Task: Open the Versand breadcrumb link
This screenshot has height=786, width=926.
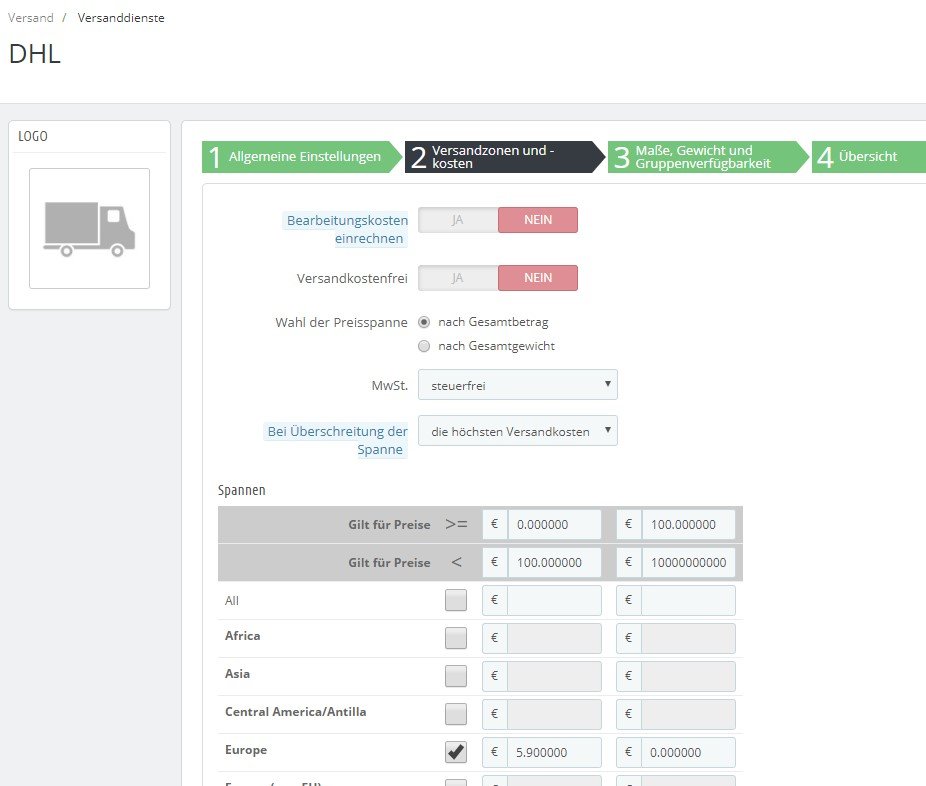Action: 31,18
